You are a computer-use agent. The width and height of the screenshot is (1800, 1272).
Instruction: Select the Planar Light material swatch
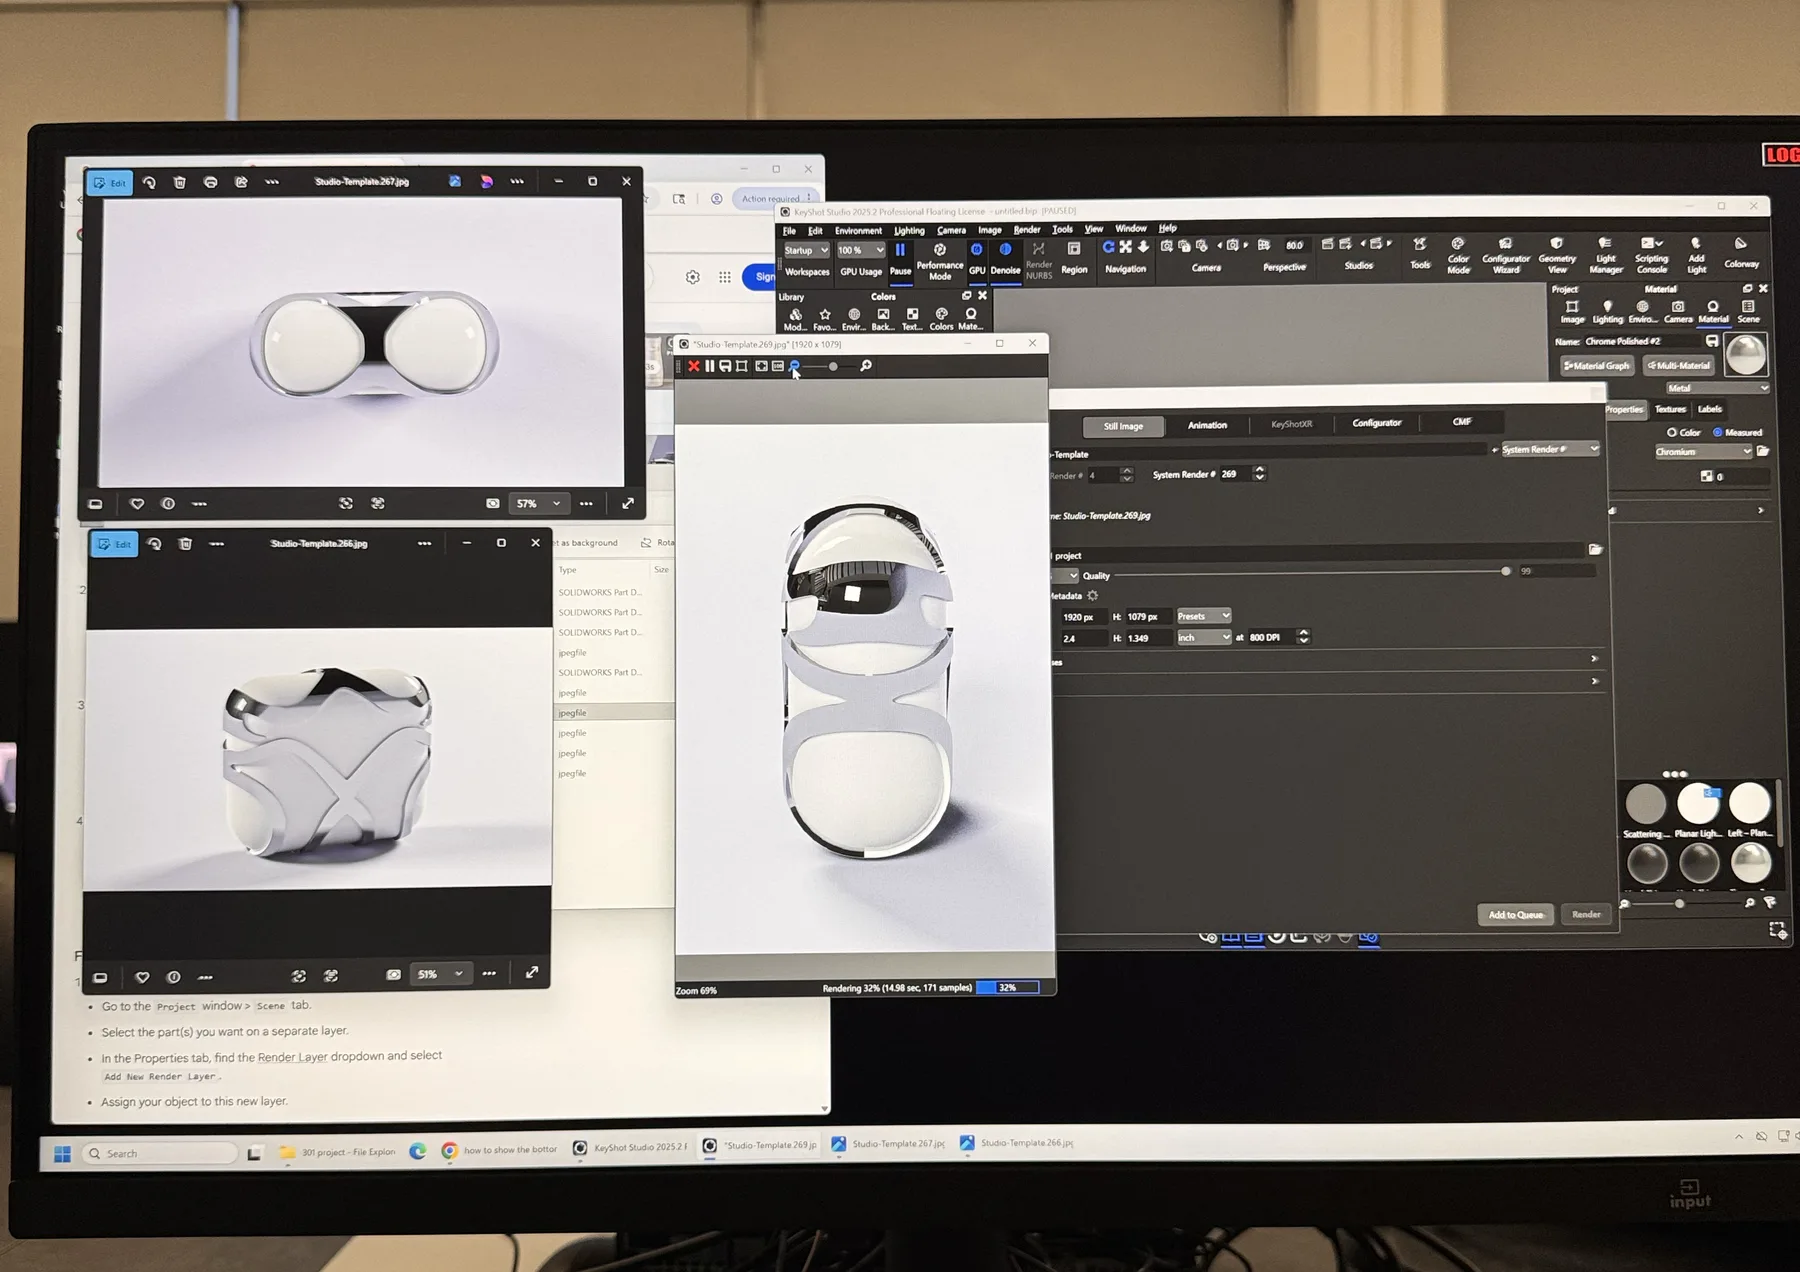click(x=1698, y=809)
